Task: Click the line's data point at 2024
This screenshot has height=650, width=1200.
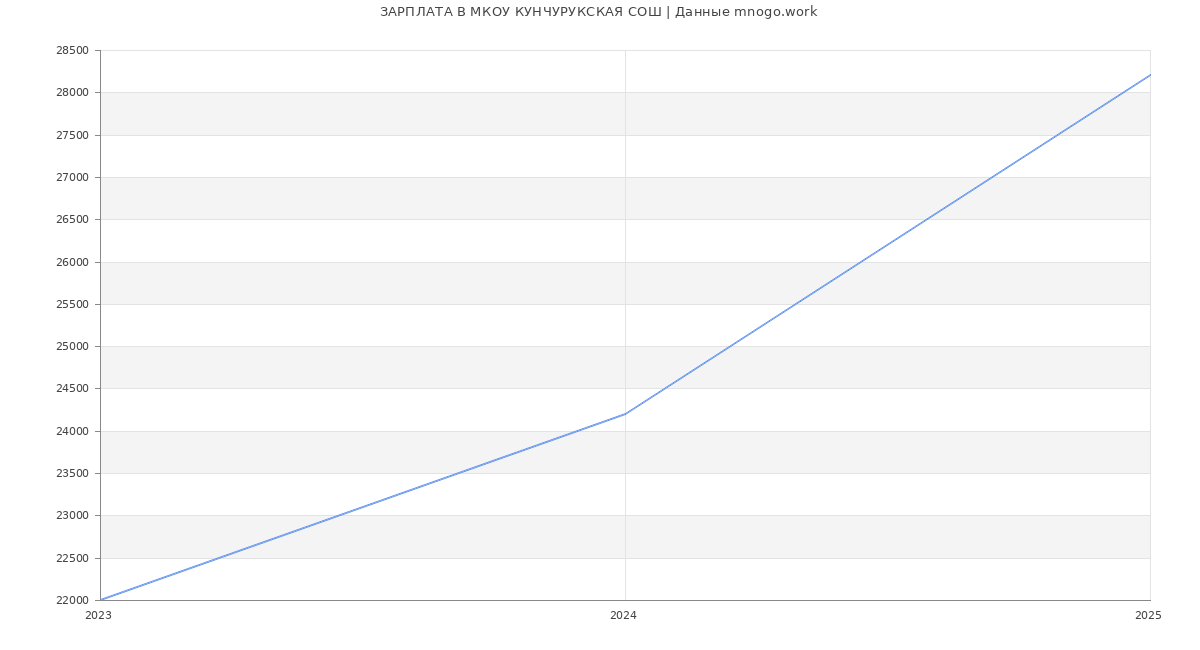Action: coord(625,414)
